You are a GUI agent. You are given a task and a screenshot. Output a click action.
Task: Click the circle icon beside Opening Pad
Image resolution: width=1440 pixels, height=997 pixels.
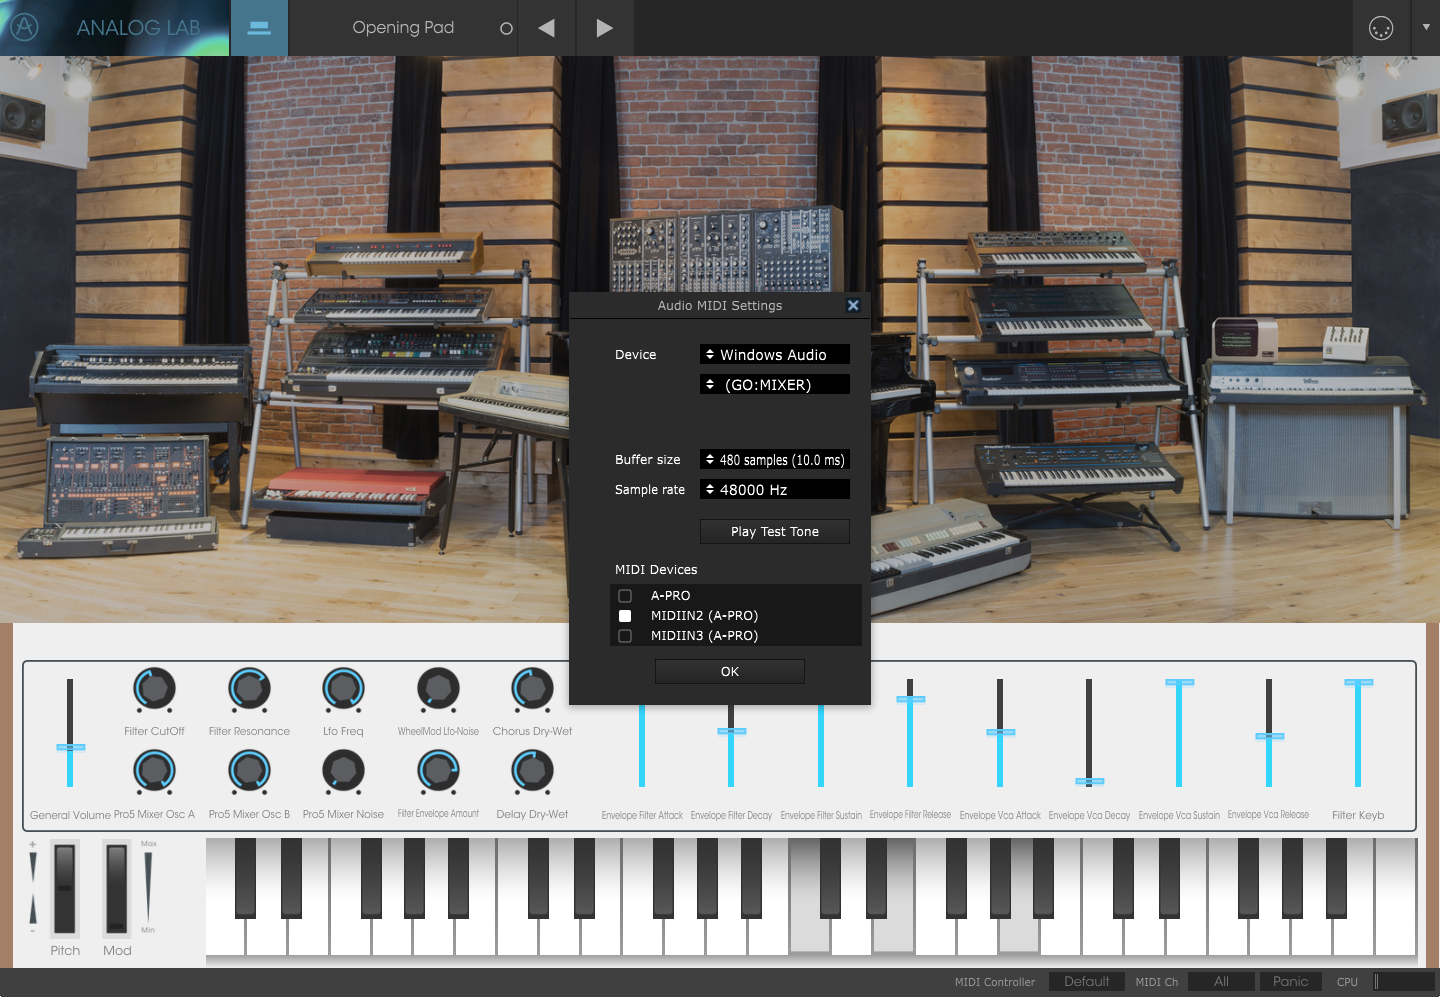coord(506,29)
